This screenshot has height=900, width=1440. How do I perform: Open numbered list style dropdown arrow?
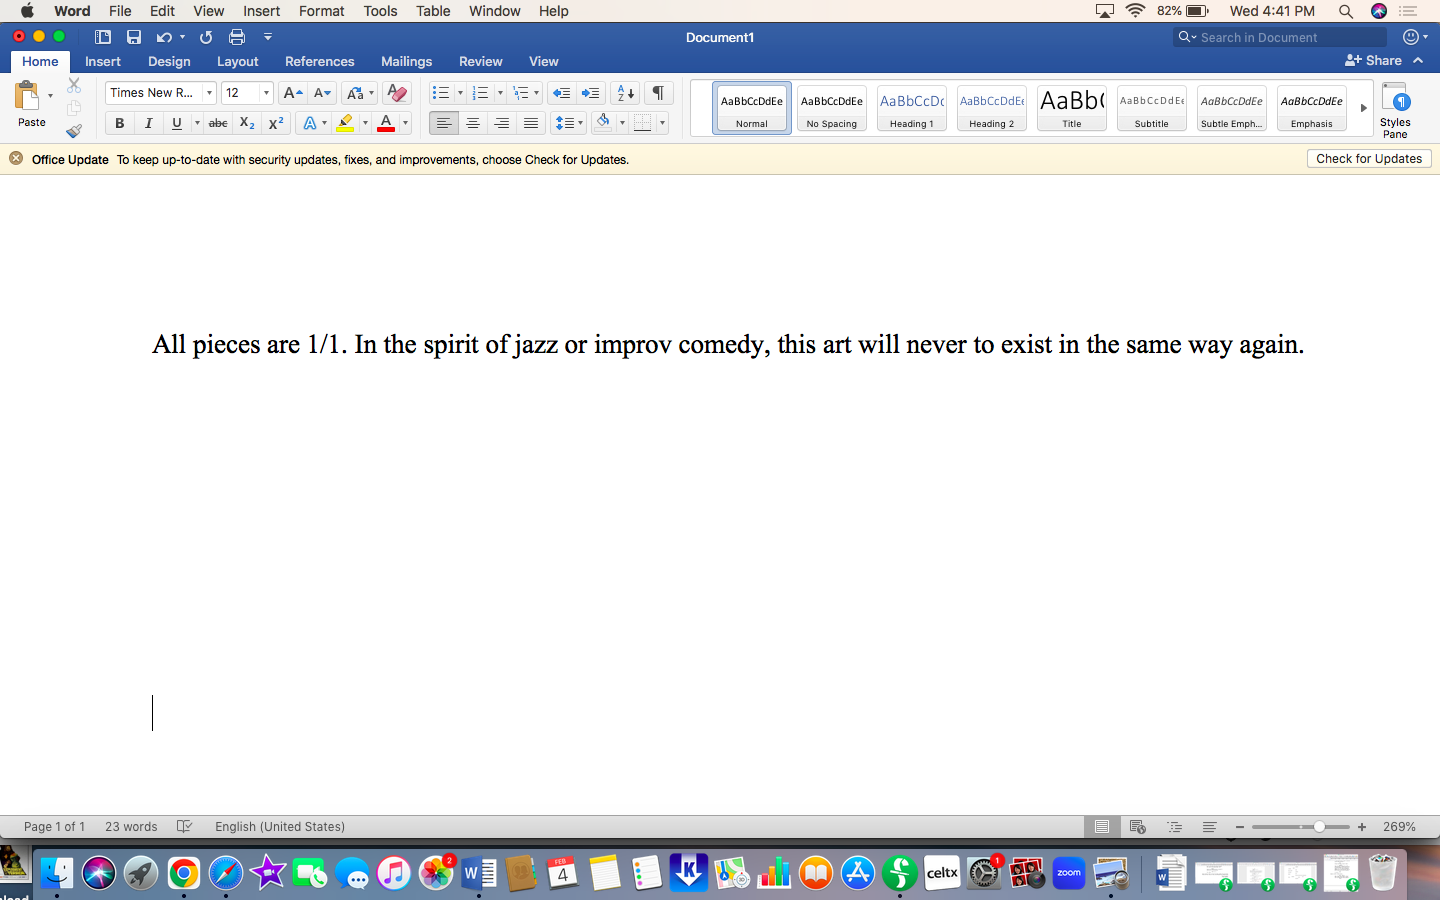click(500, 93)
